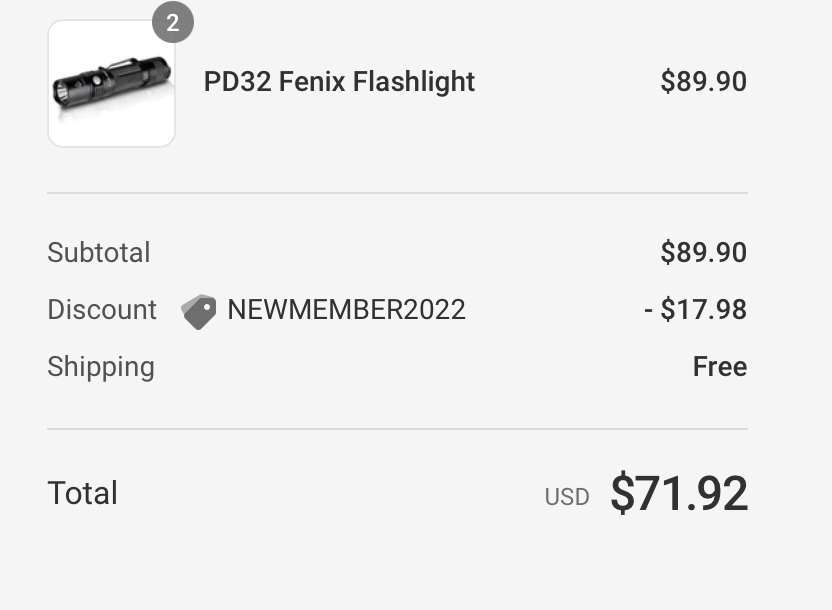Click the Free shipping value
Viewport: 832px width, 610px height.
pyautogui.click(x=719, y=367)
